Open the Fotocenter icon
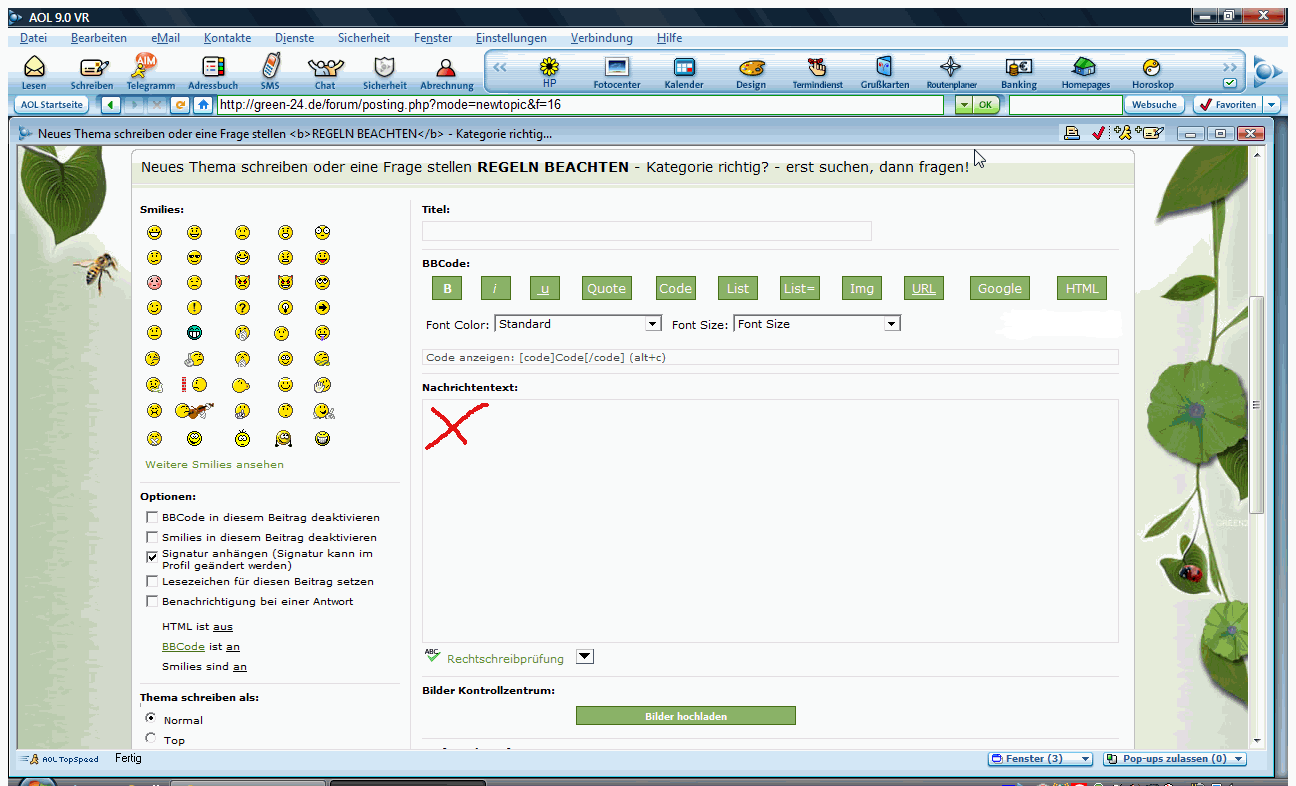The image size is (1296, 786). point(617,71)
